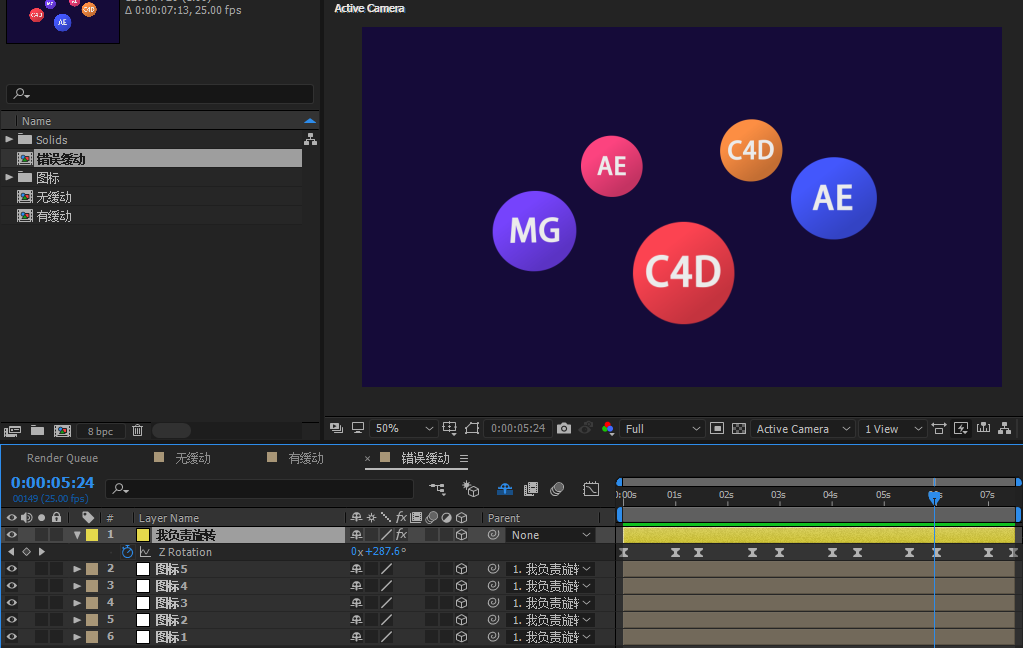Screen dimensions: 1023x648
Task: Click the new composition icon
Action: [62, 430]
